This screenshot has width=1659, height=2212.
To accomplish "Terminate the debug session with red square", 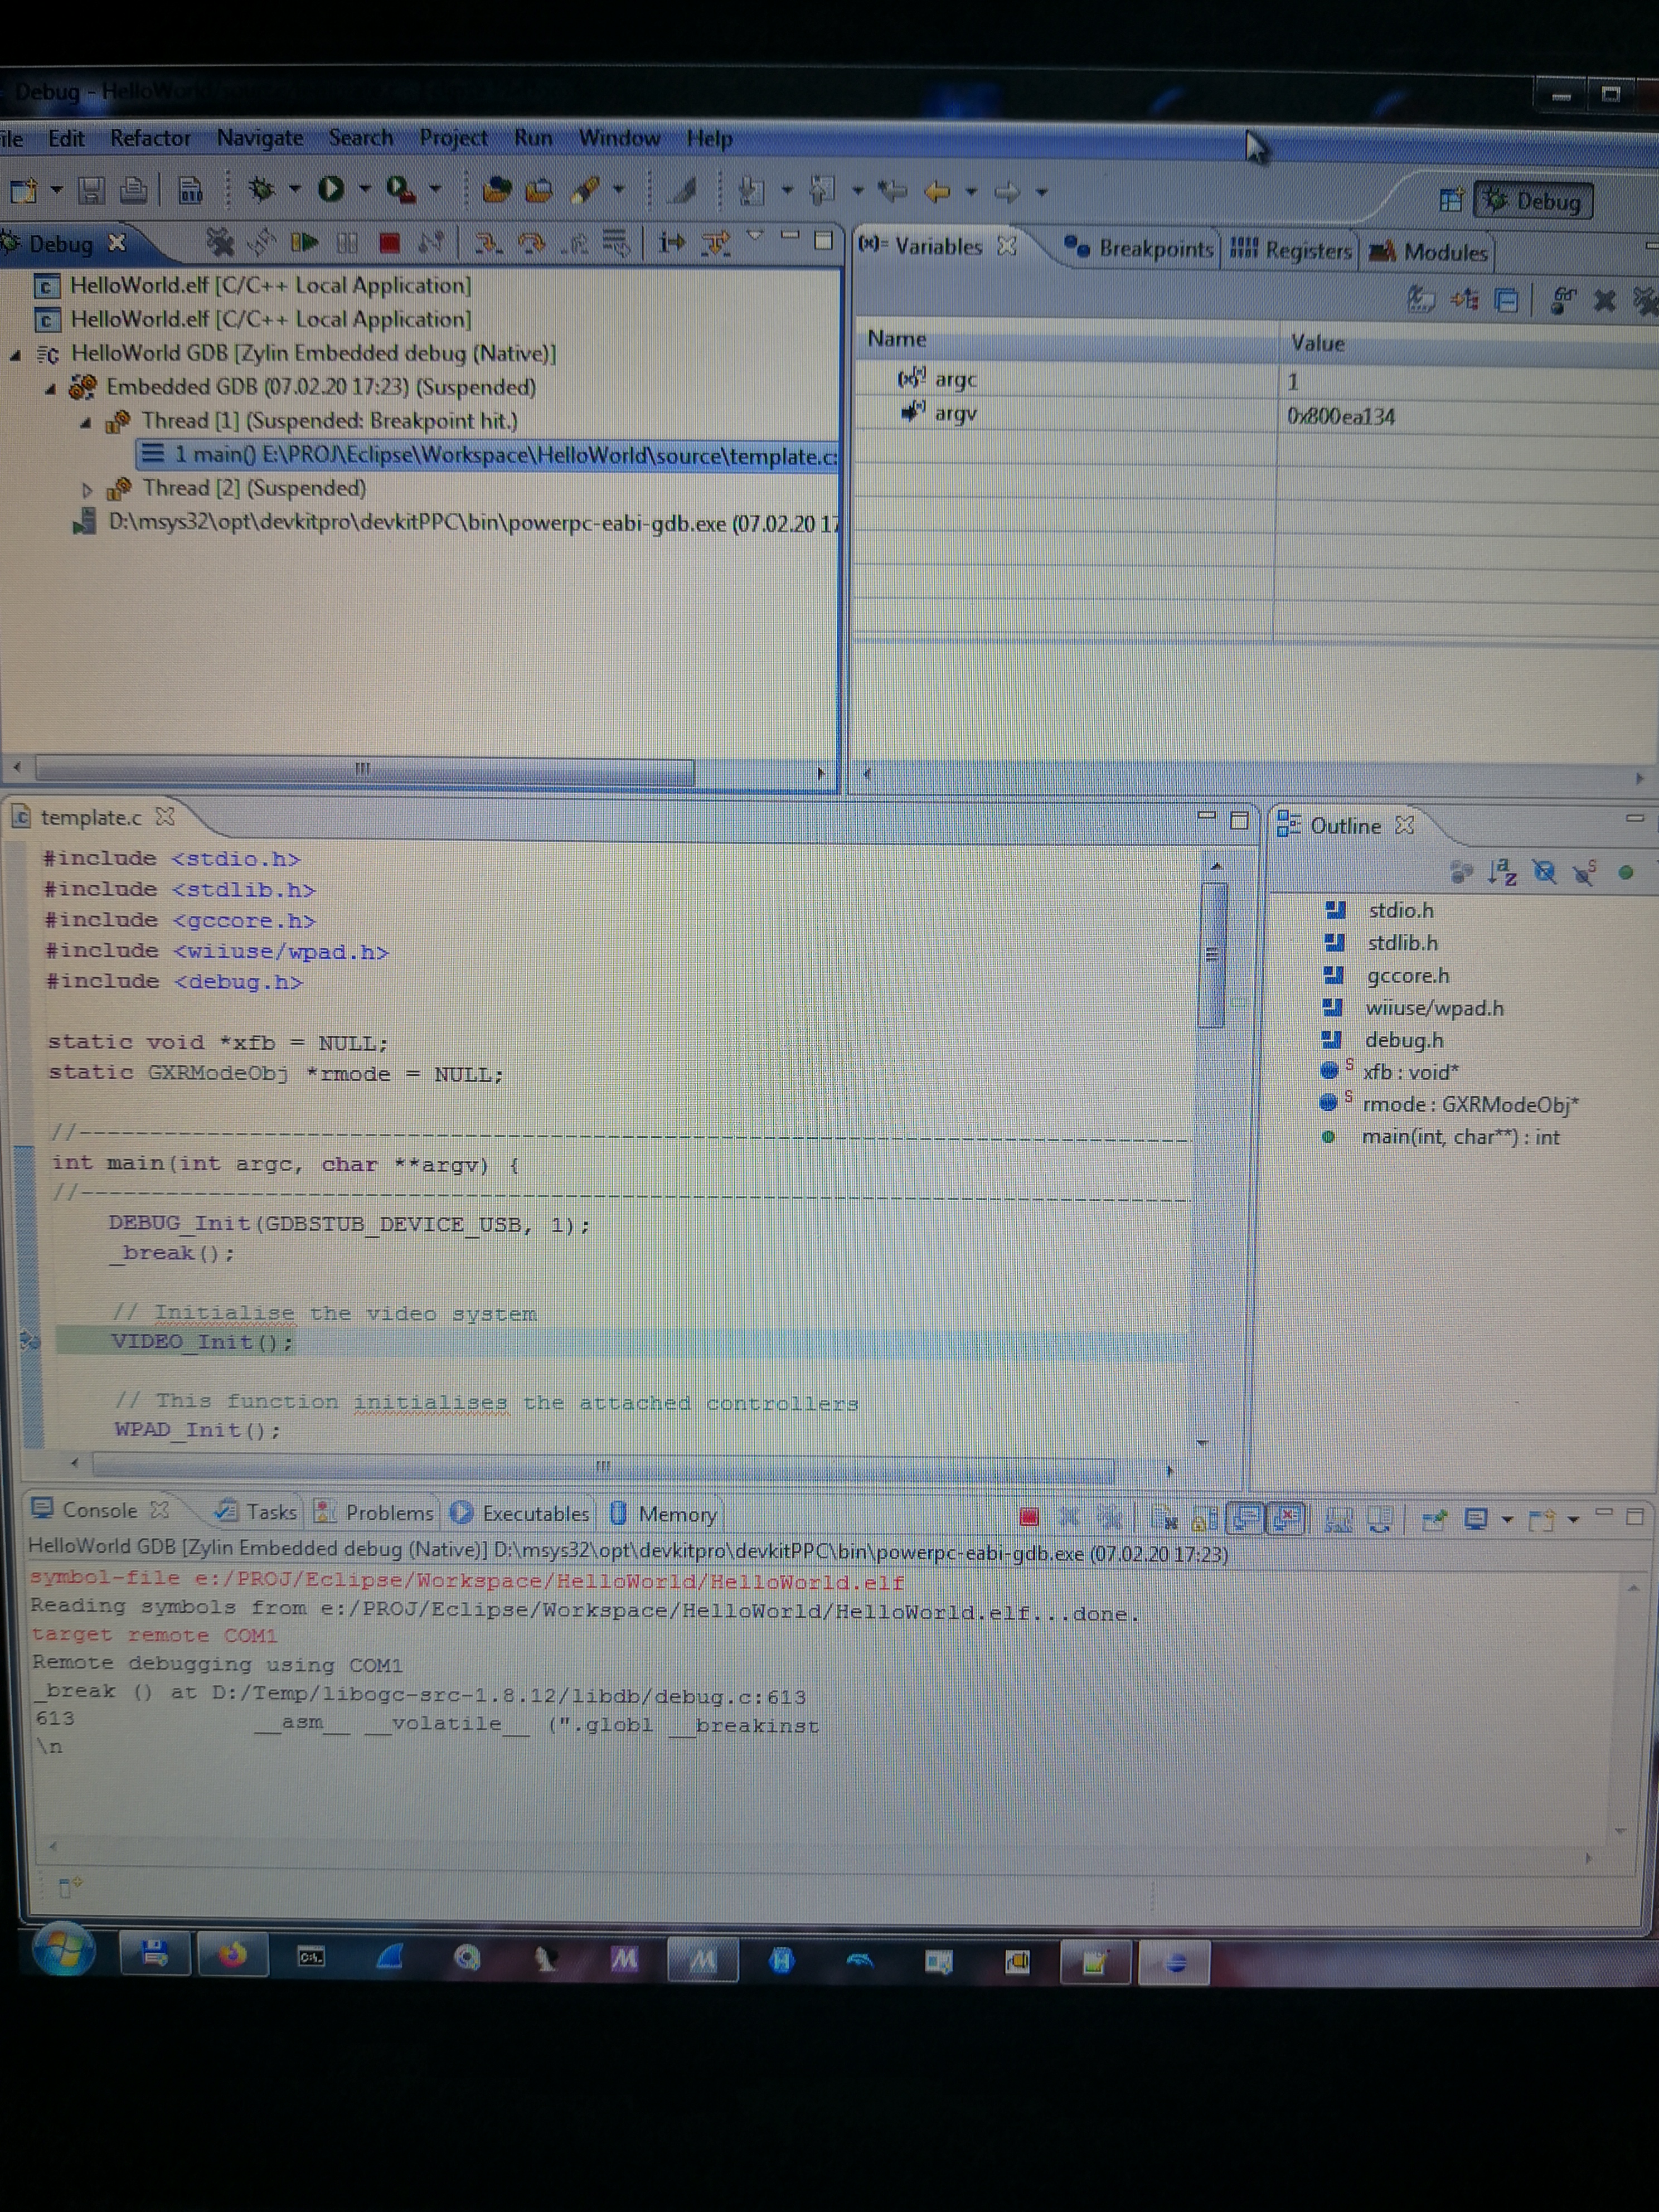I will click(x=389, y=242).
